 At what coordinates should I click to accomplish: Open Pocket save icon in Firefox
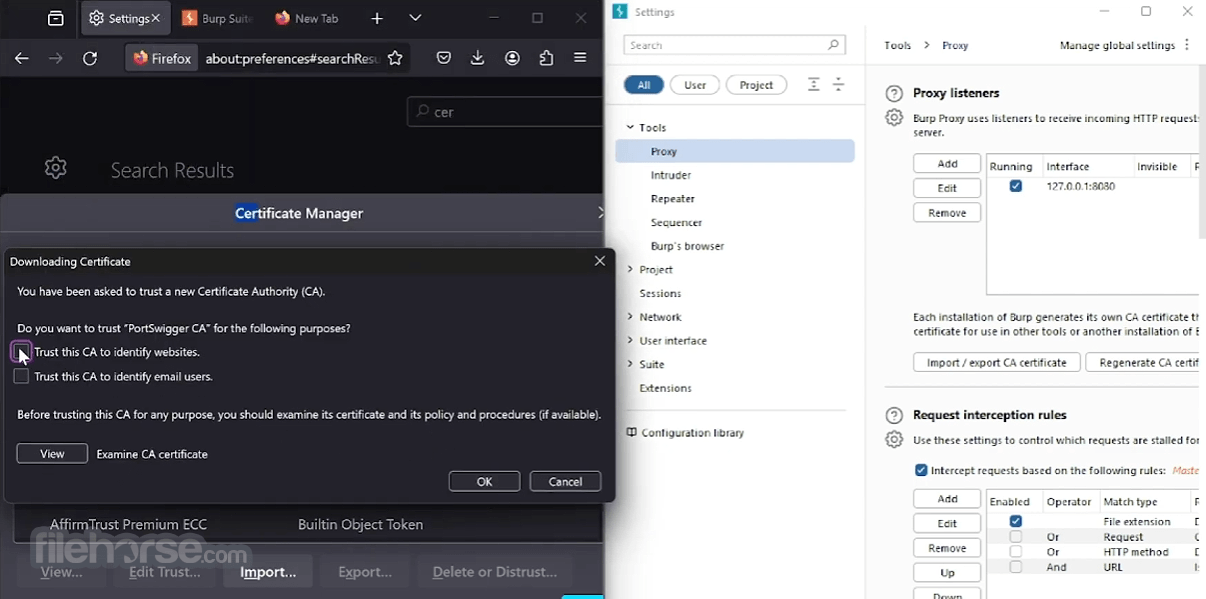pos(443,59)
